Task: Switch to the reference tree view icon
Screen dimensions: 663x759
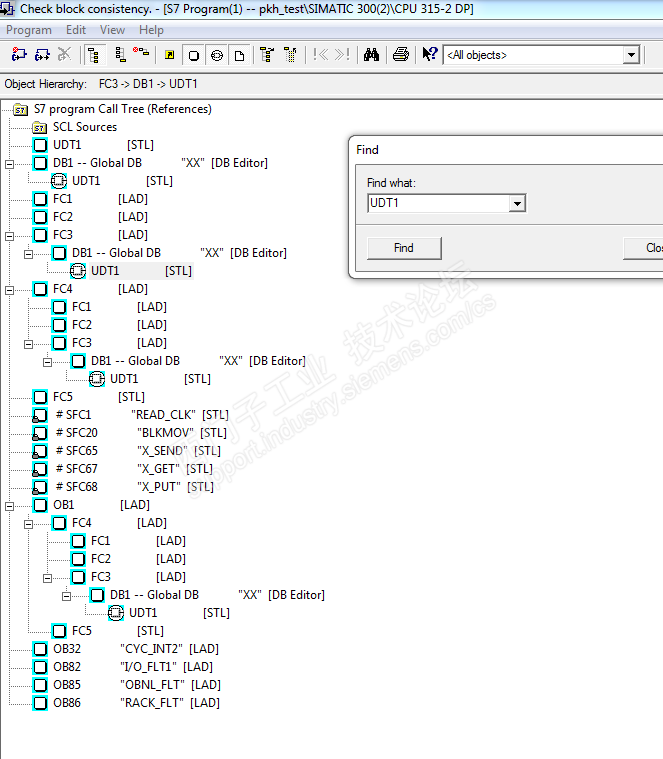Action: coord(94,55)
